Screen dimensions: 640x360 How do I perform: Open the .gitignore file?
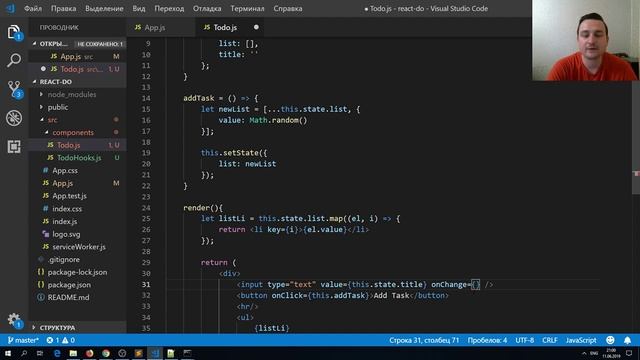click(x=64, y=259)
